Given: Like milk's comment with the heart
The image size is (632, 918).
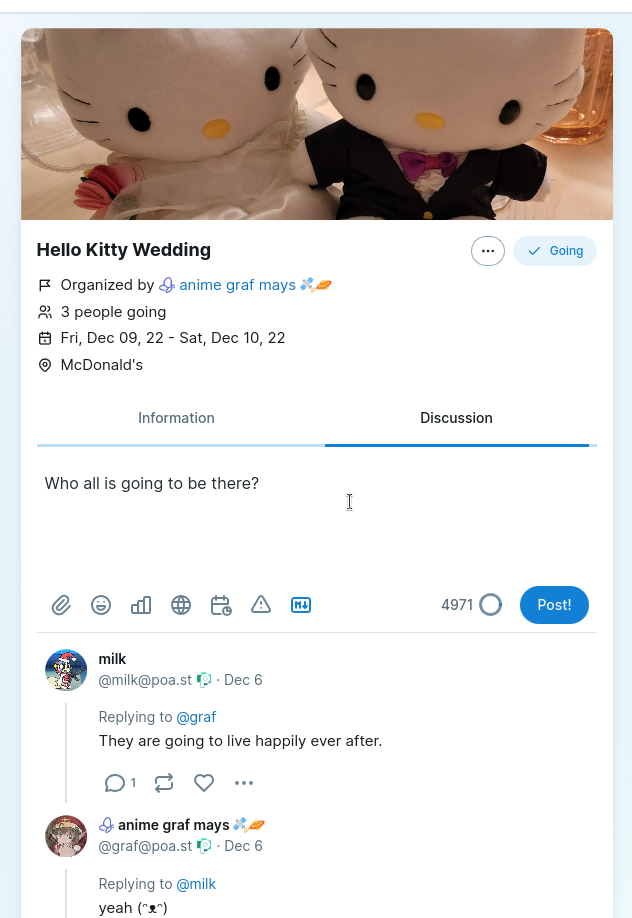Looking at the screenshot, I should (x=204, y=783).
